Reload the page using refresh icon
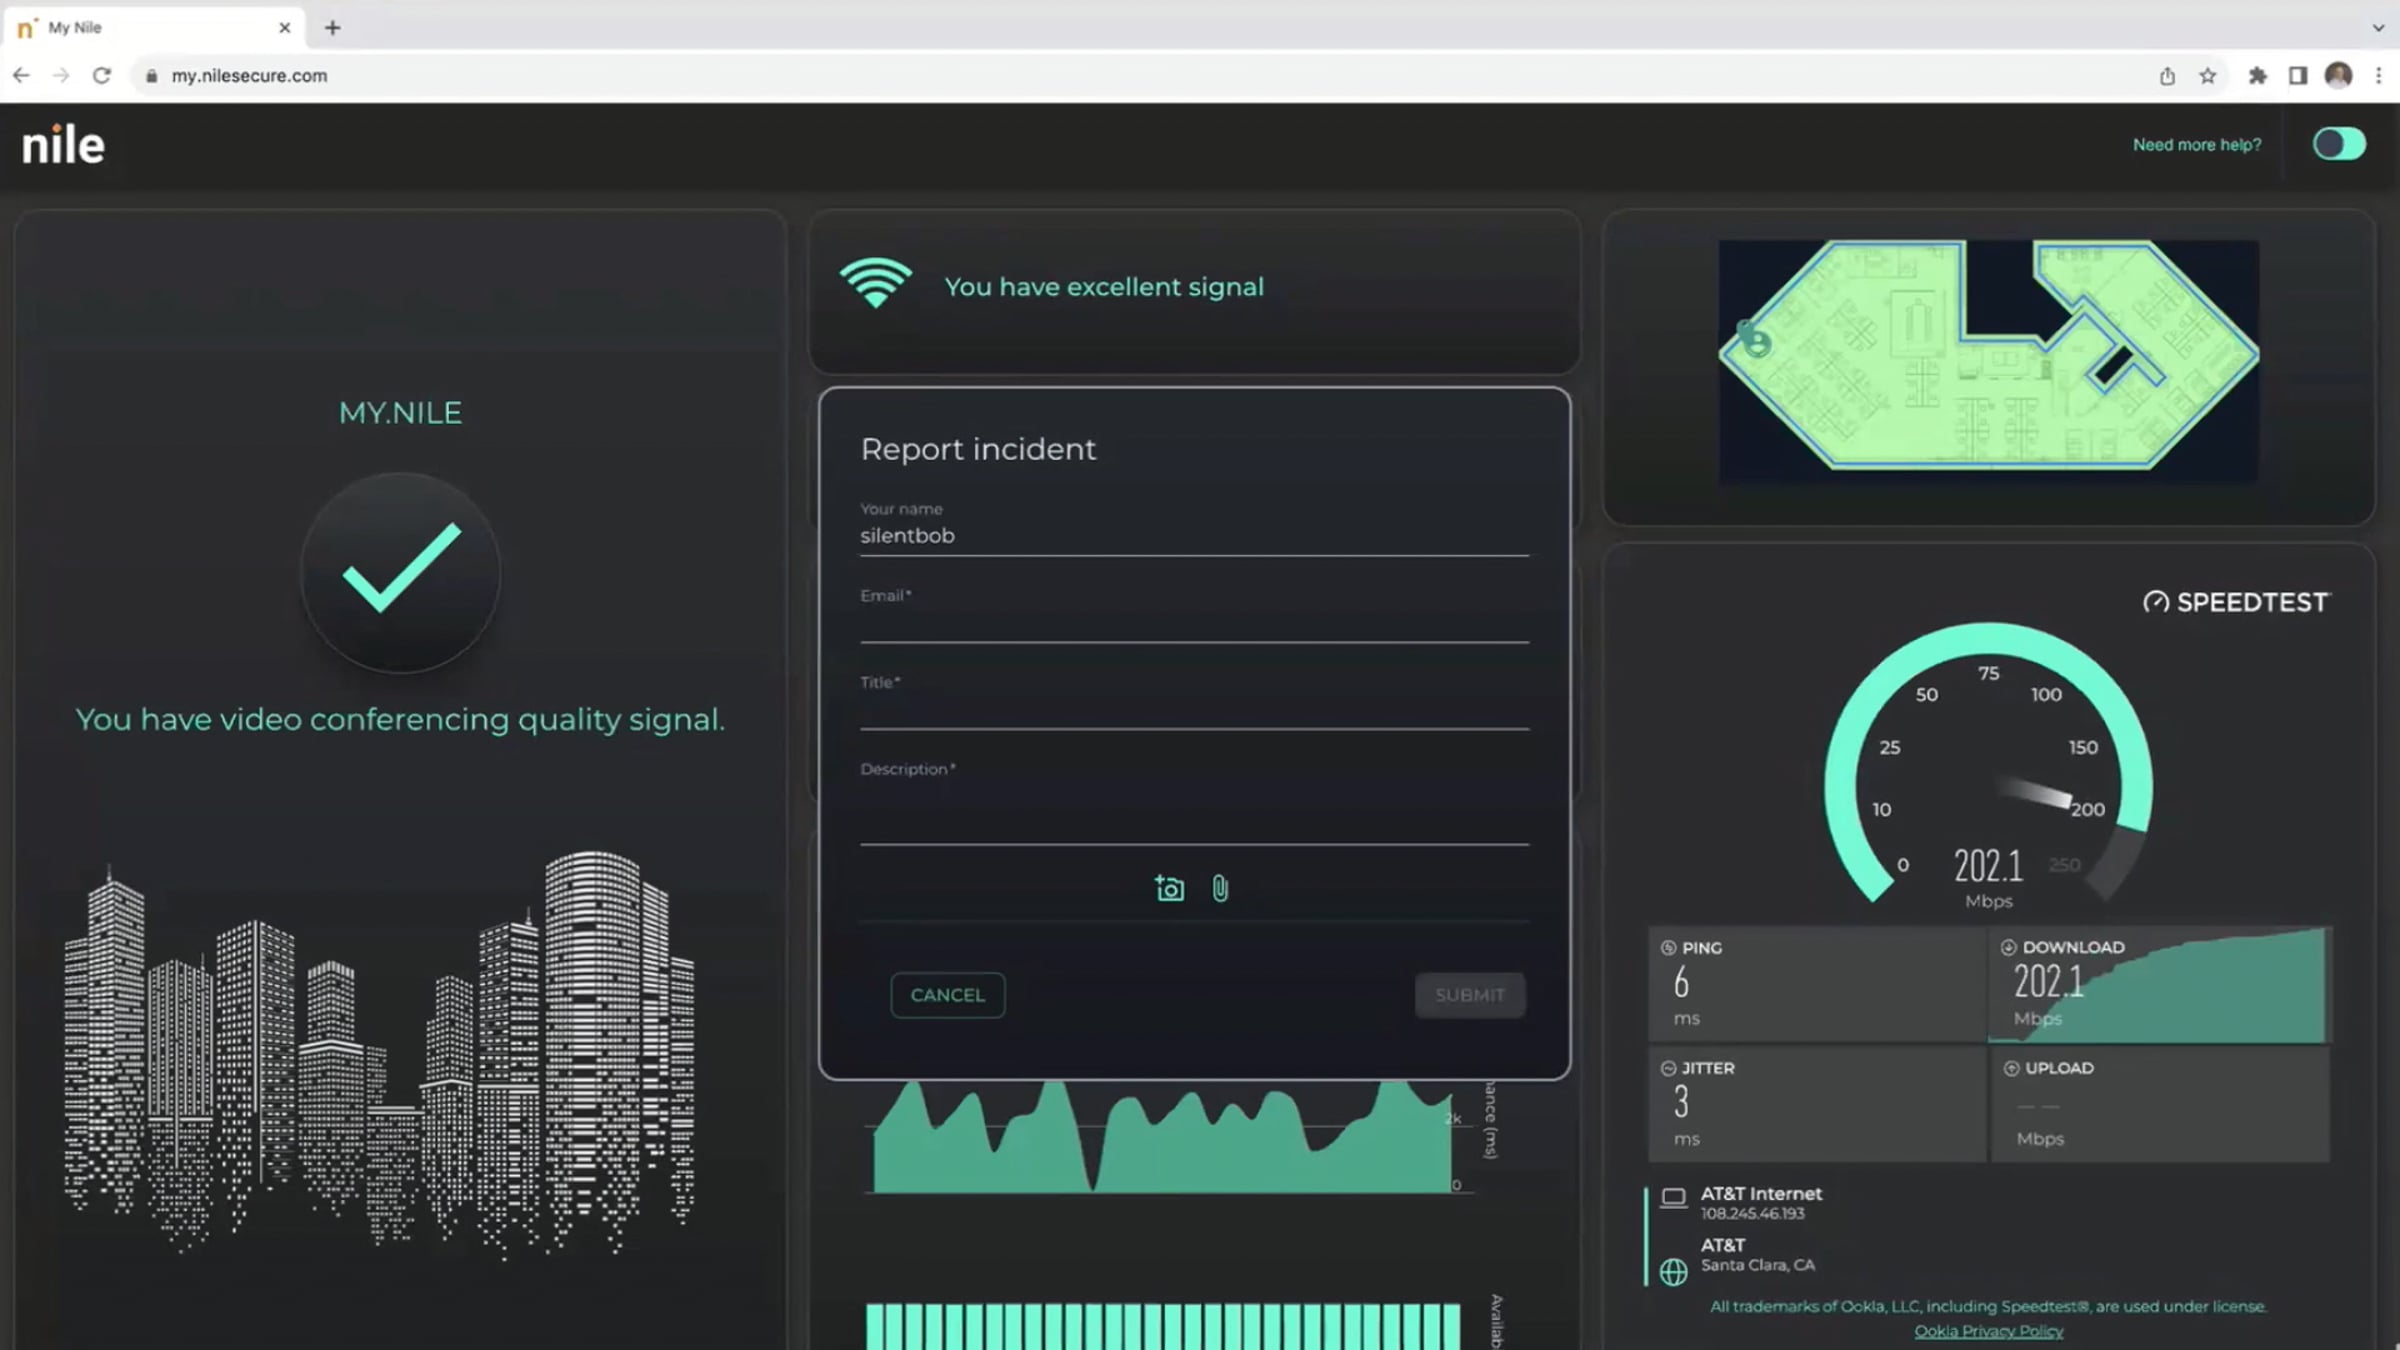The width and height of the screenshot is (2400, 1350). point(102,76)
